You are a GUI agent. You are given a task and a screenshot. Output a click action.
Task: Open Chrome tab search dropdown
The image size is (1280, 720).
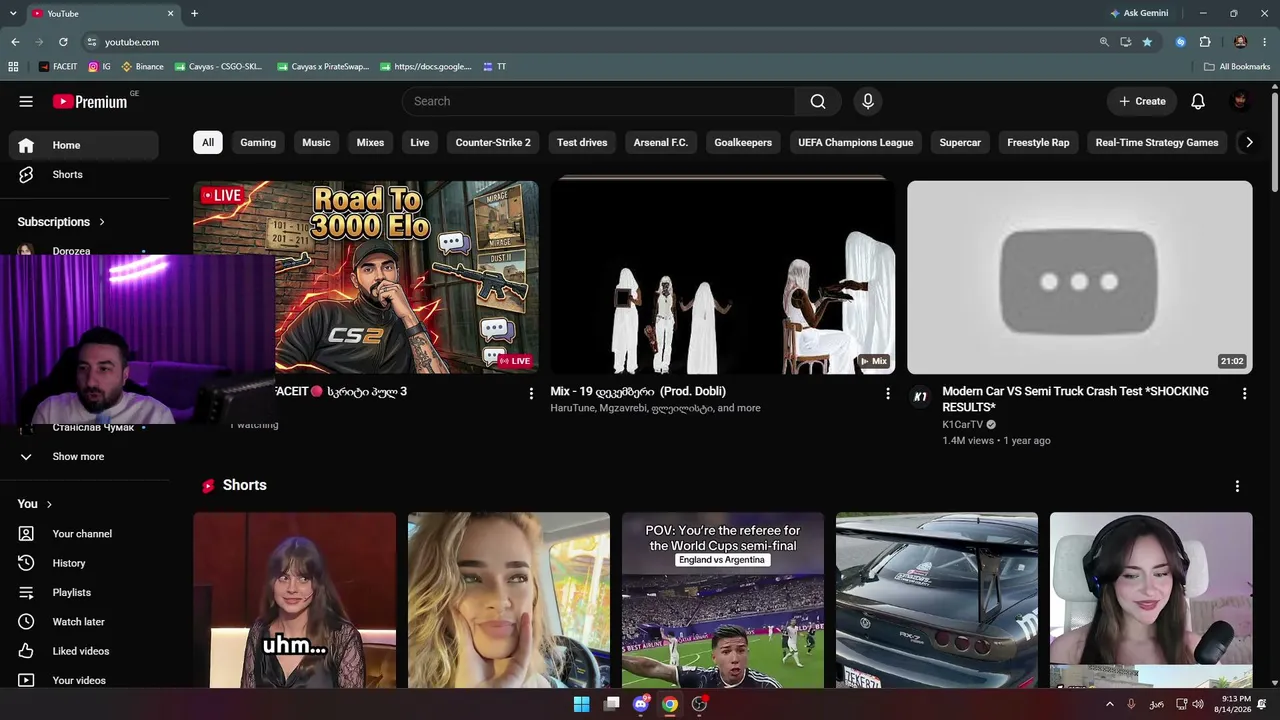click(x=13, y=13)
